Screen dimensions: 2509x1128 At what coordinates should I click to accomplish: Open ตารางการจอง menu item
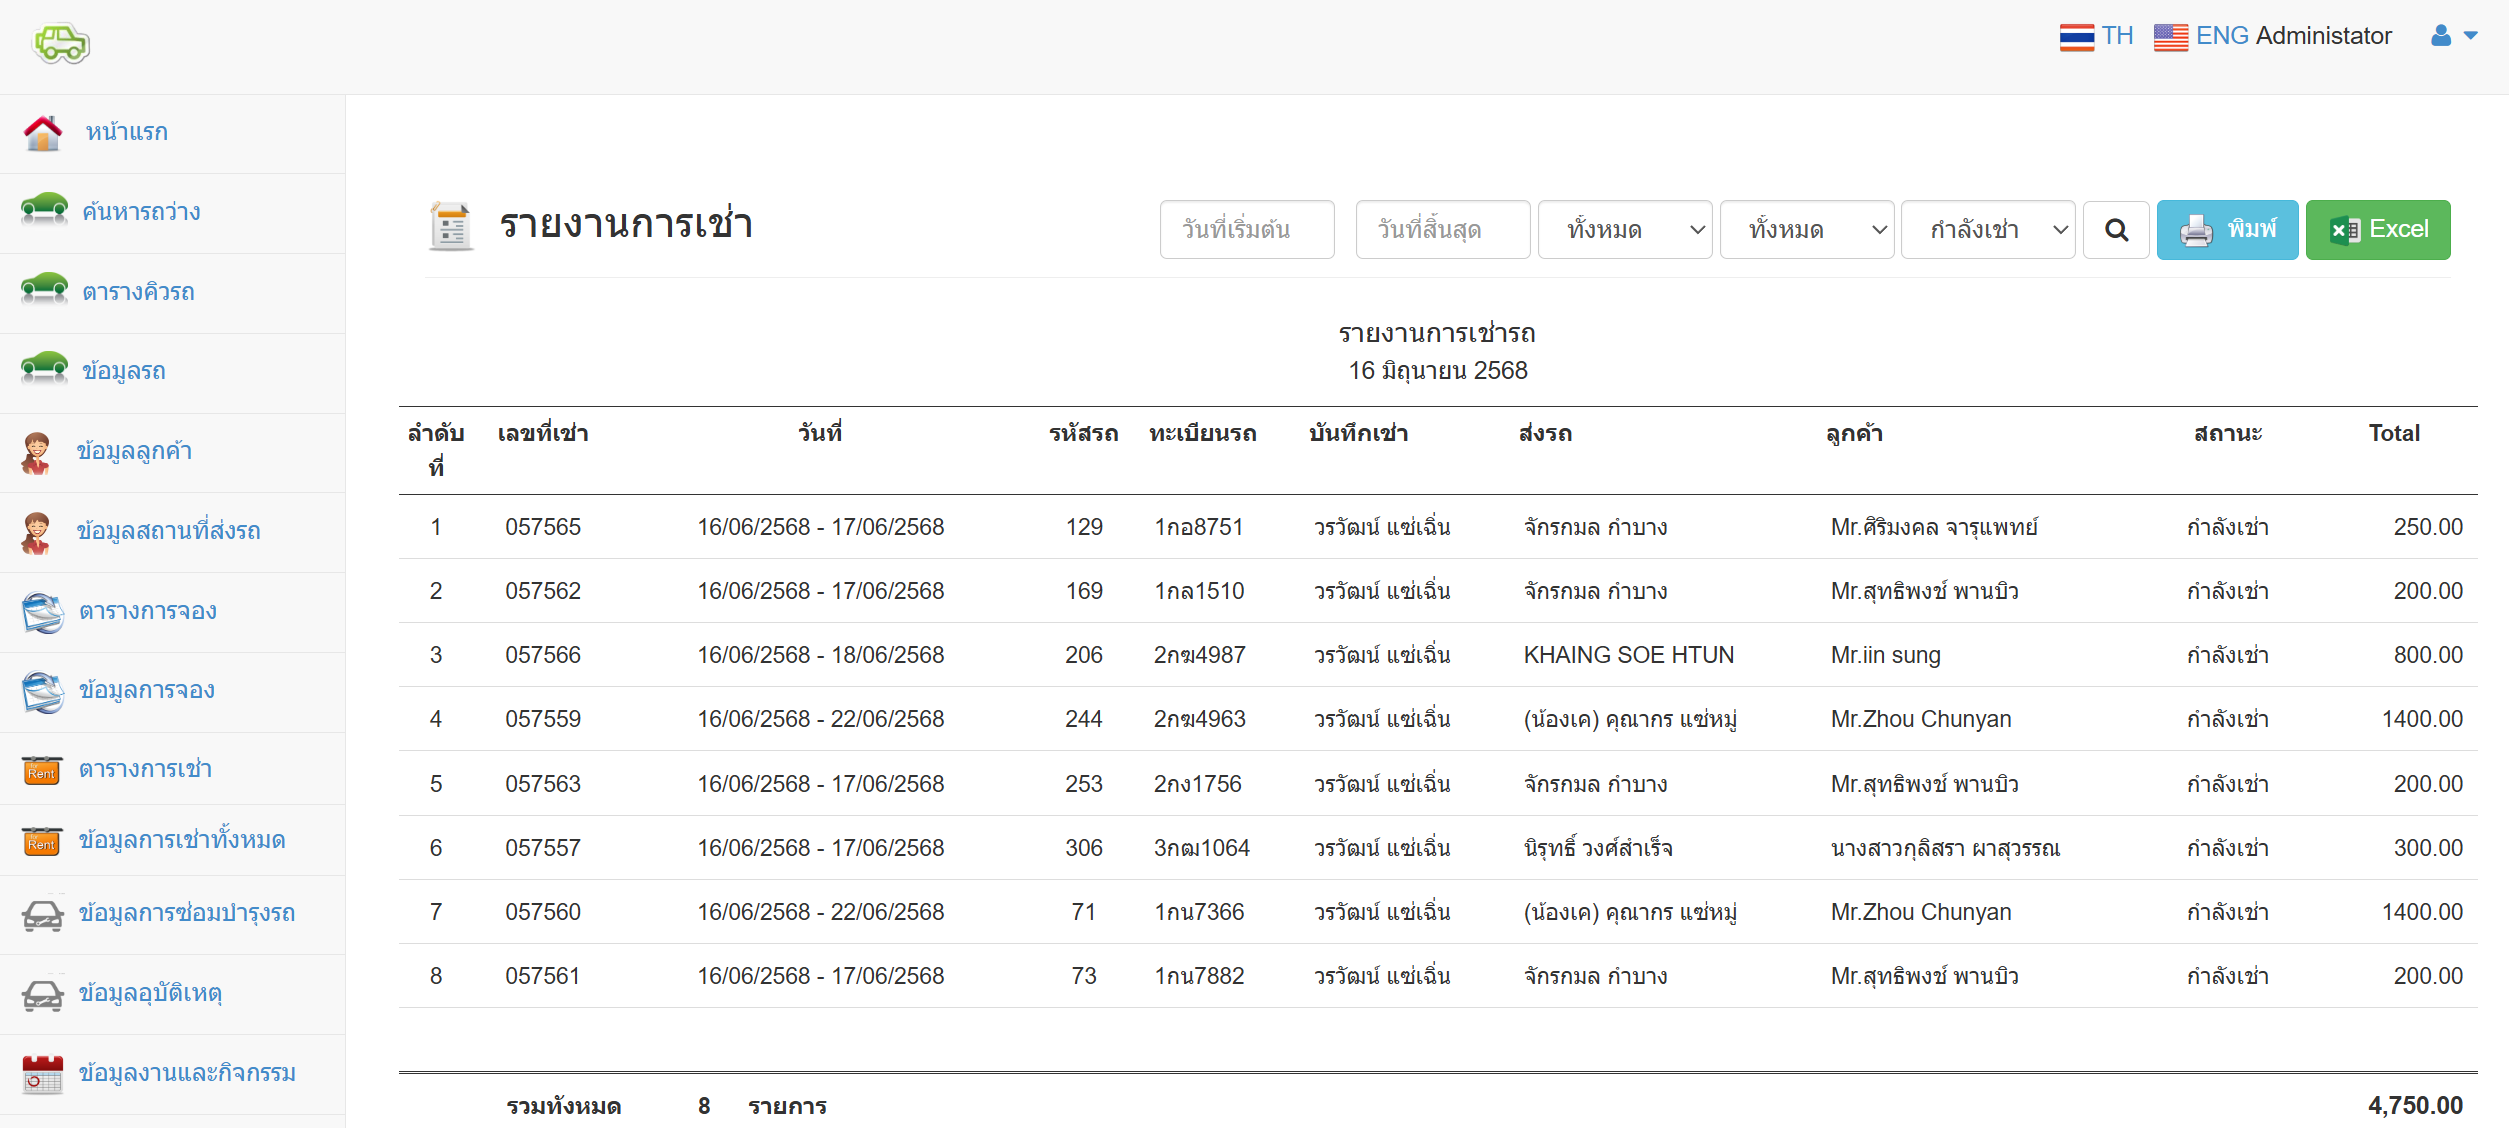pos(148,611)
